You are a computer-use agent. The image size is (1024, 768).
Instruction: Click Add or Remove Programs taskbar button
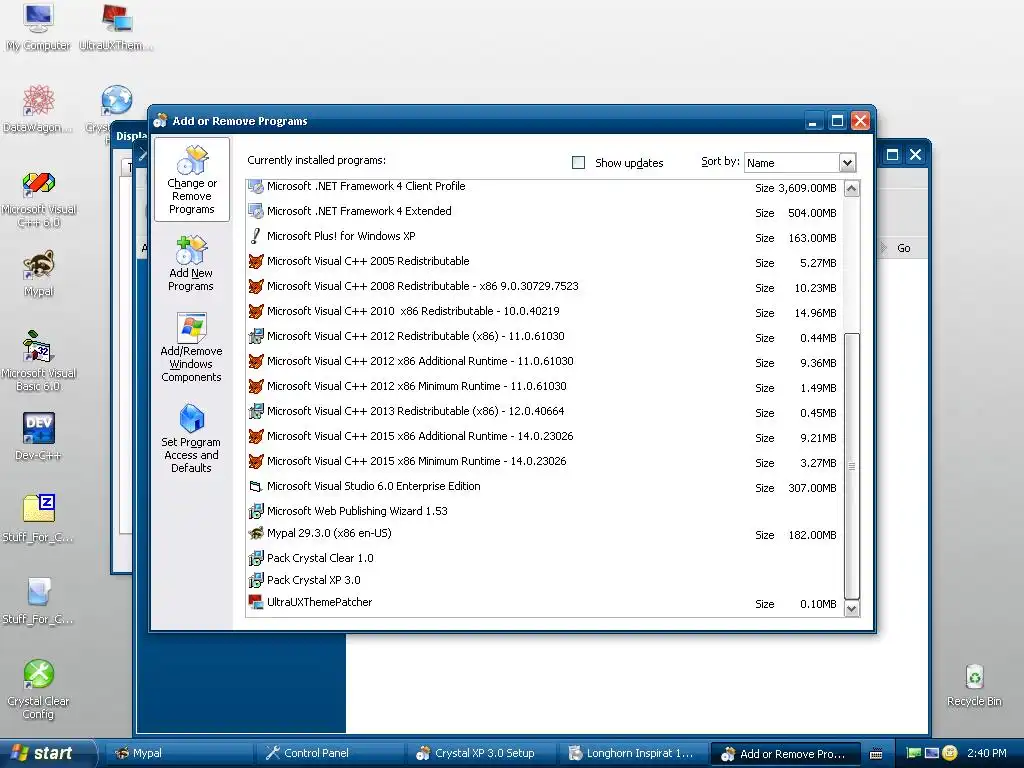[x=785, y=754]
